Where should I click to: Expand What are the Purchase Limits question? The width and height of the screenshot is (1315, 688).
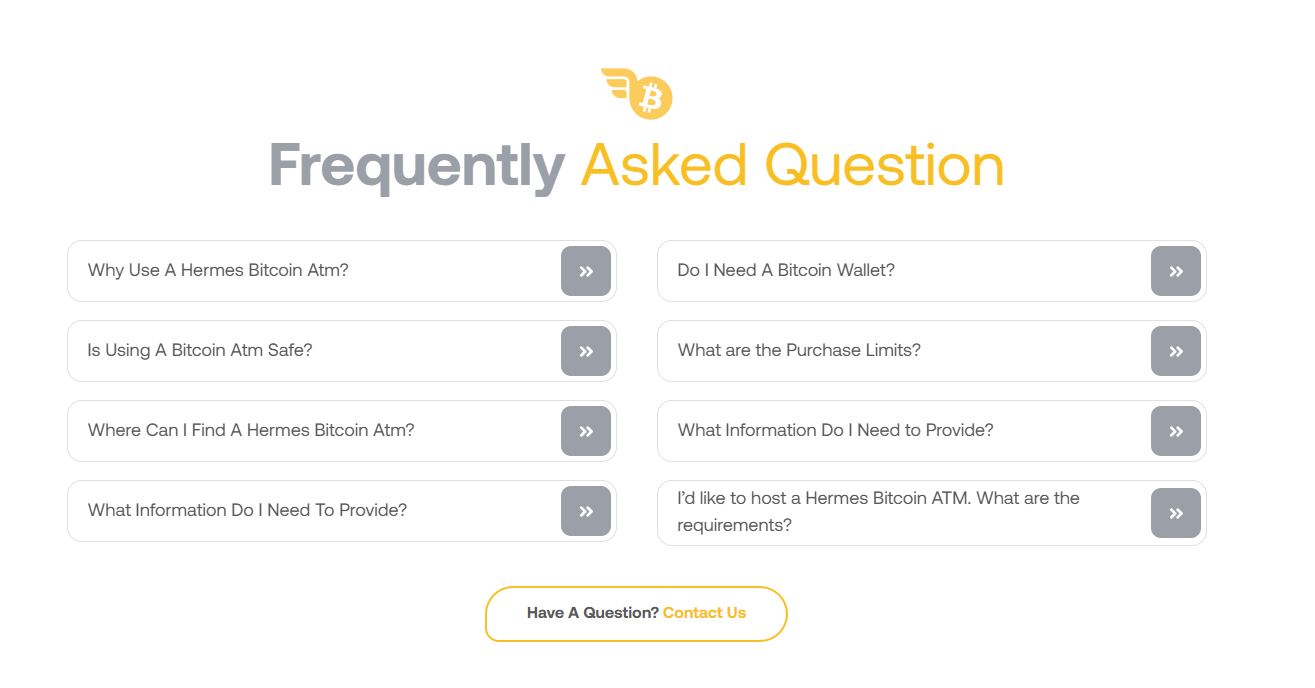tap(799, 350)
